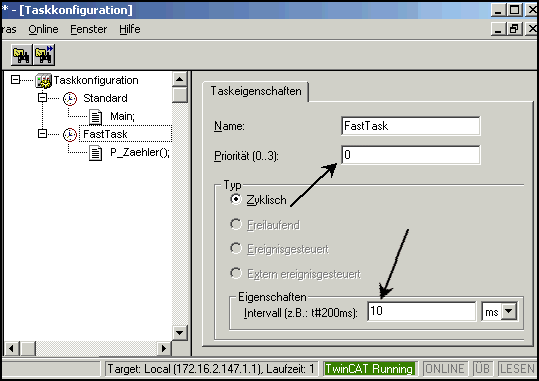The image size is (539, 381).
Task: Click the TwinCAT Running status indicator
Action: point(369,369)
